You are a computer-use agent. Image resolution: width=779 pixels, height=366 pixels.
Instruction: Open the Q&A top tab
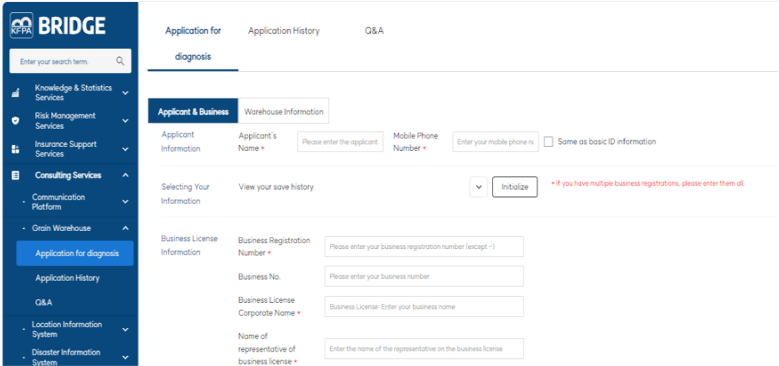tap(374, 31)
